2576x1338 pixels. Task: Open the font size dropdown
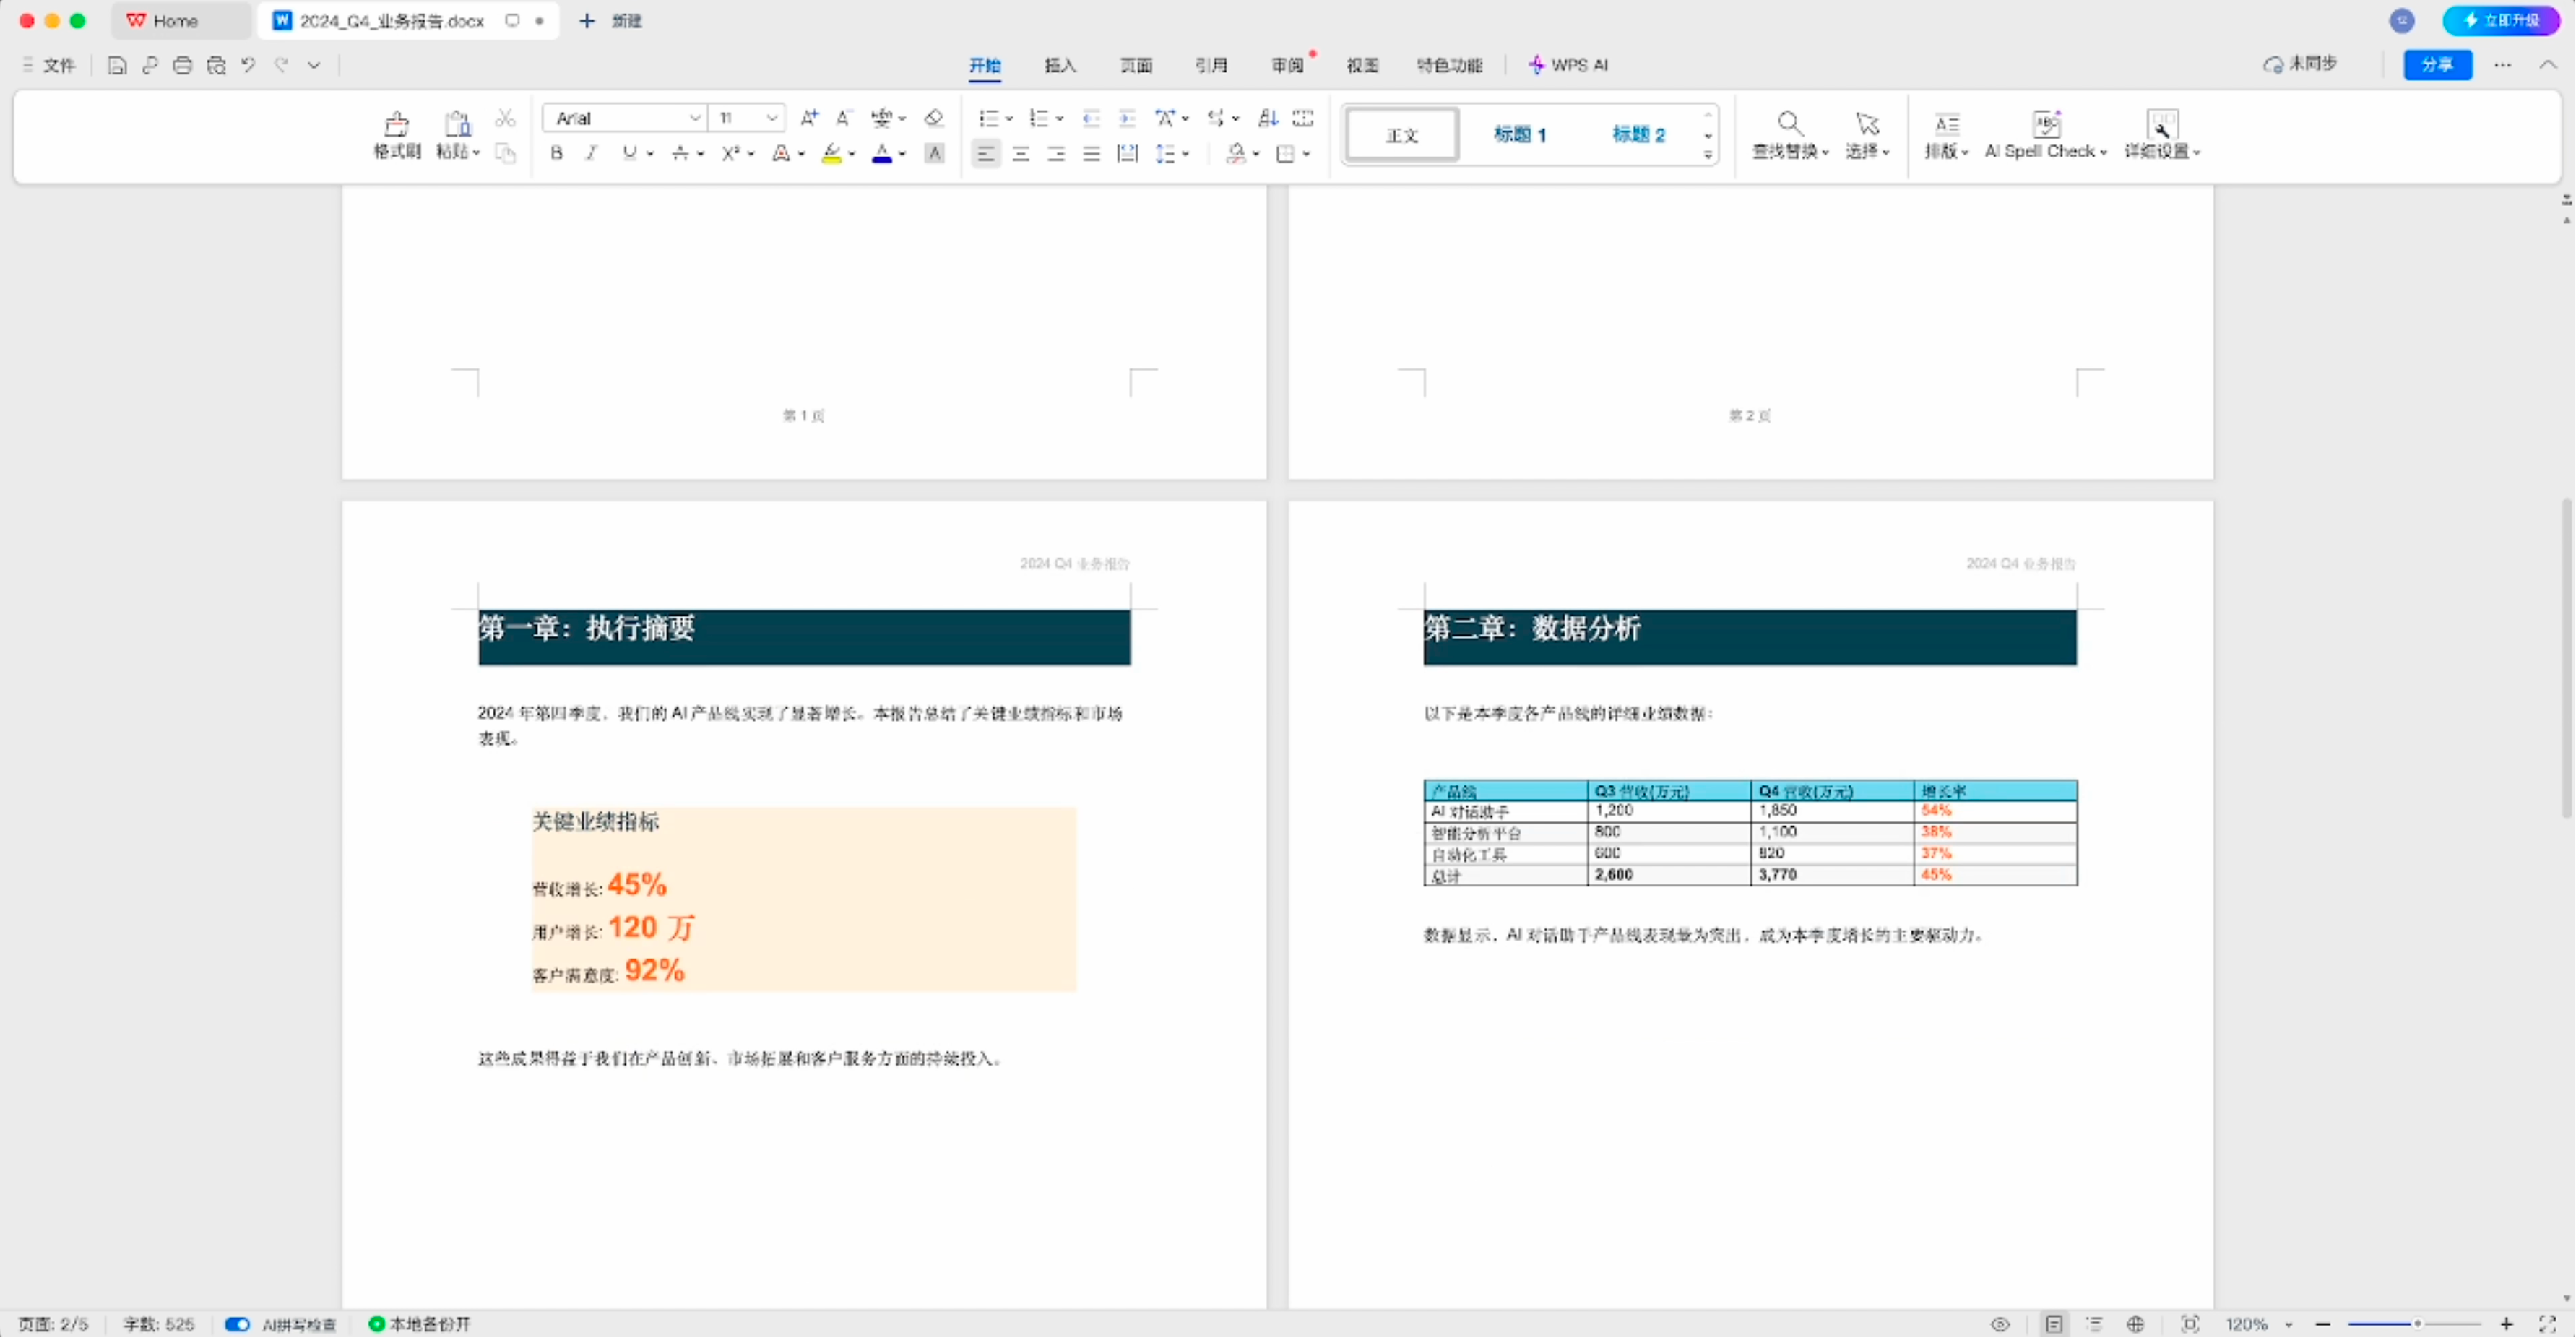(x=772, y=118)
